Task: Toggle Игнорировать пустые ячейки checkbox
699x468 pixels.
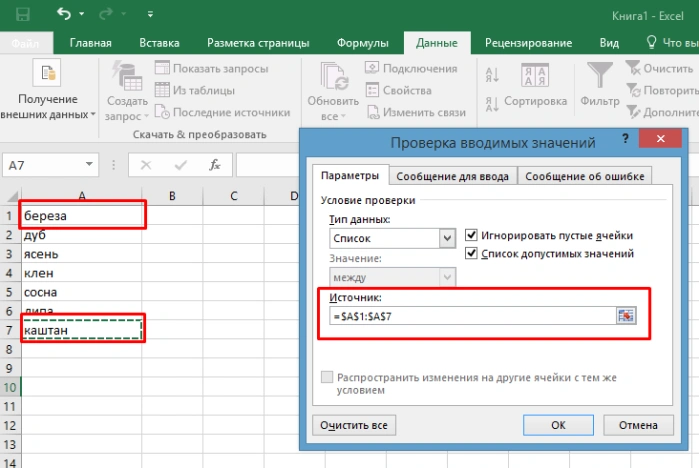Action: (471, 235)
